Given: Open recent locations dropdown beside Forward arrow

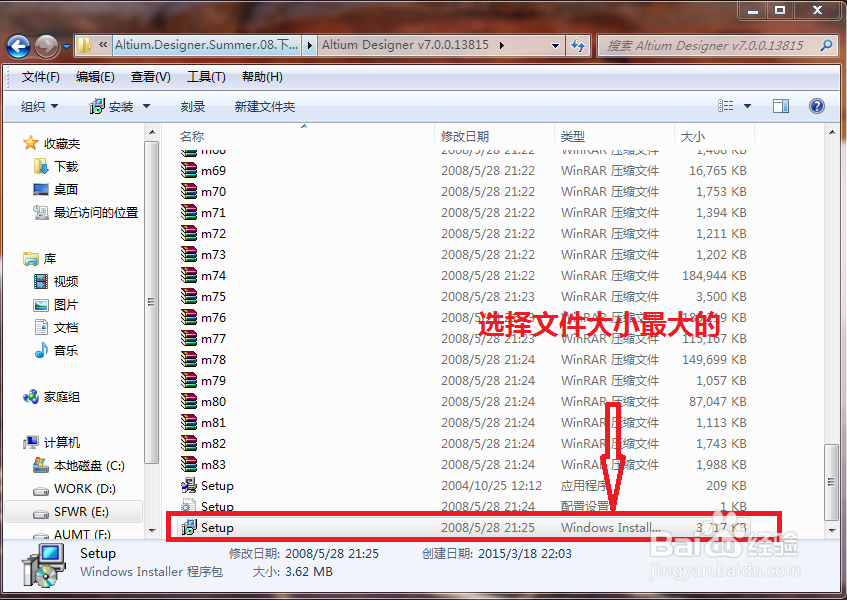Looking at the screenshot, I should (66, 47).
